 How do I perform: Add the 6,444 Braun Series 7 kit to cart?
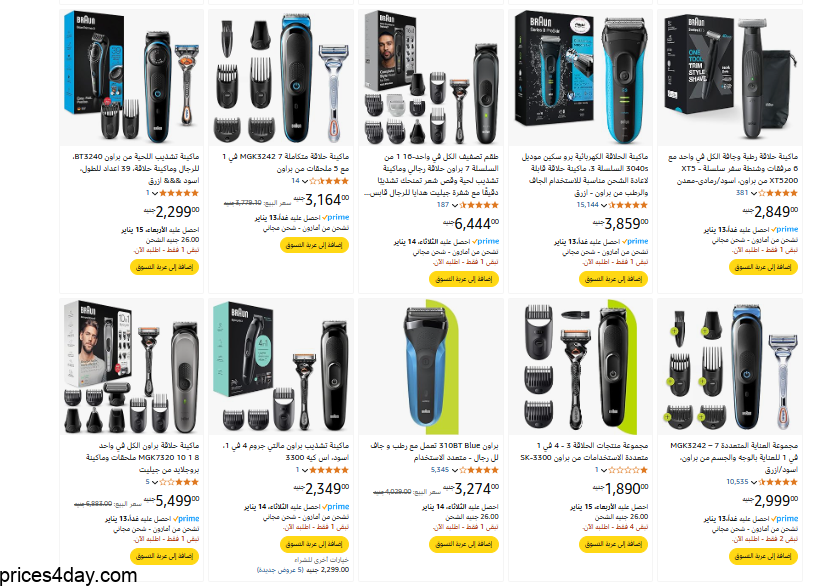tap(464, 279)
